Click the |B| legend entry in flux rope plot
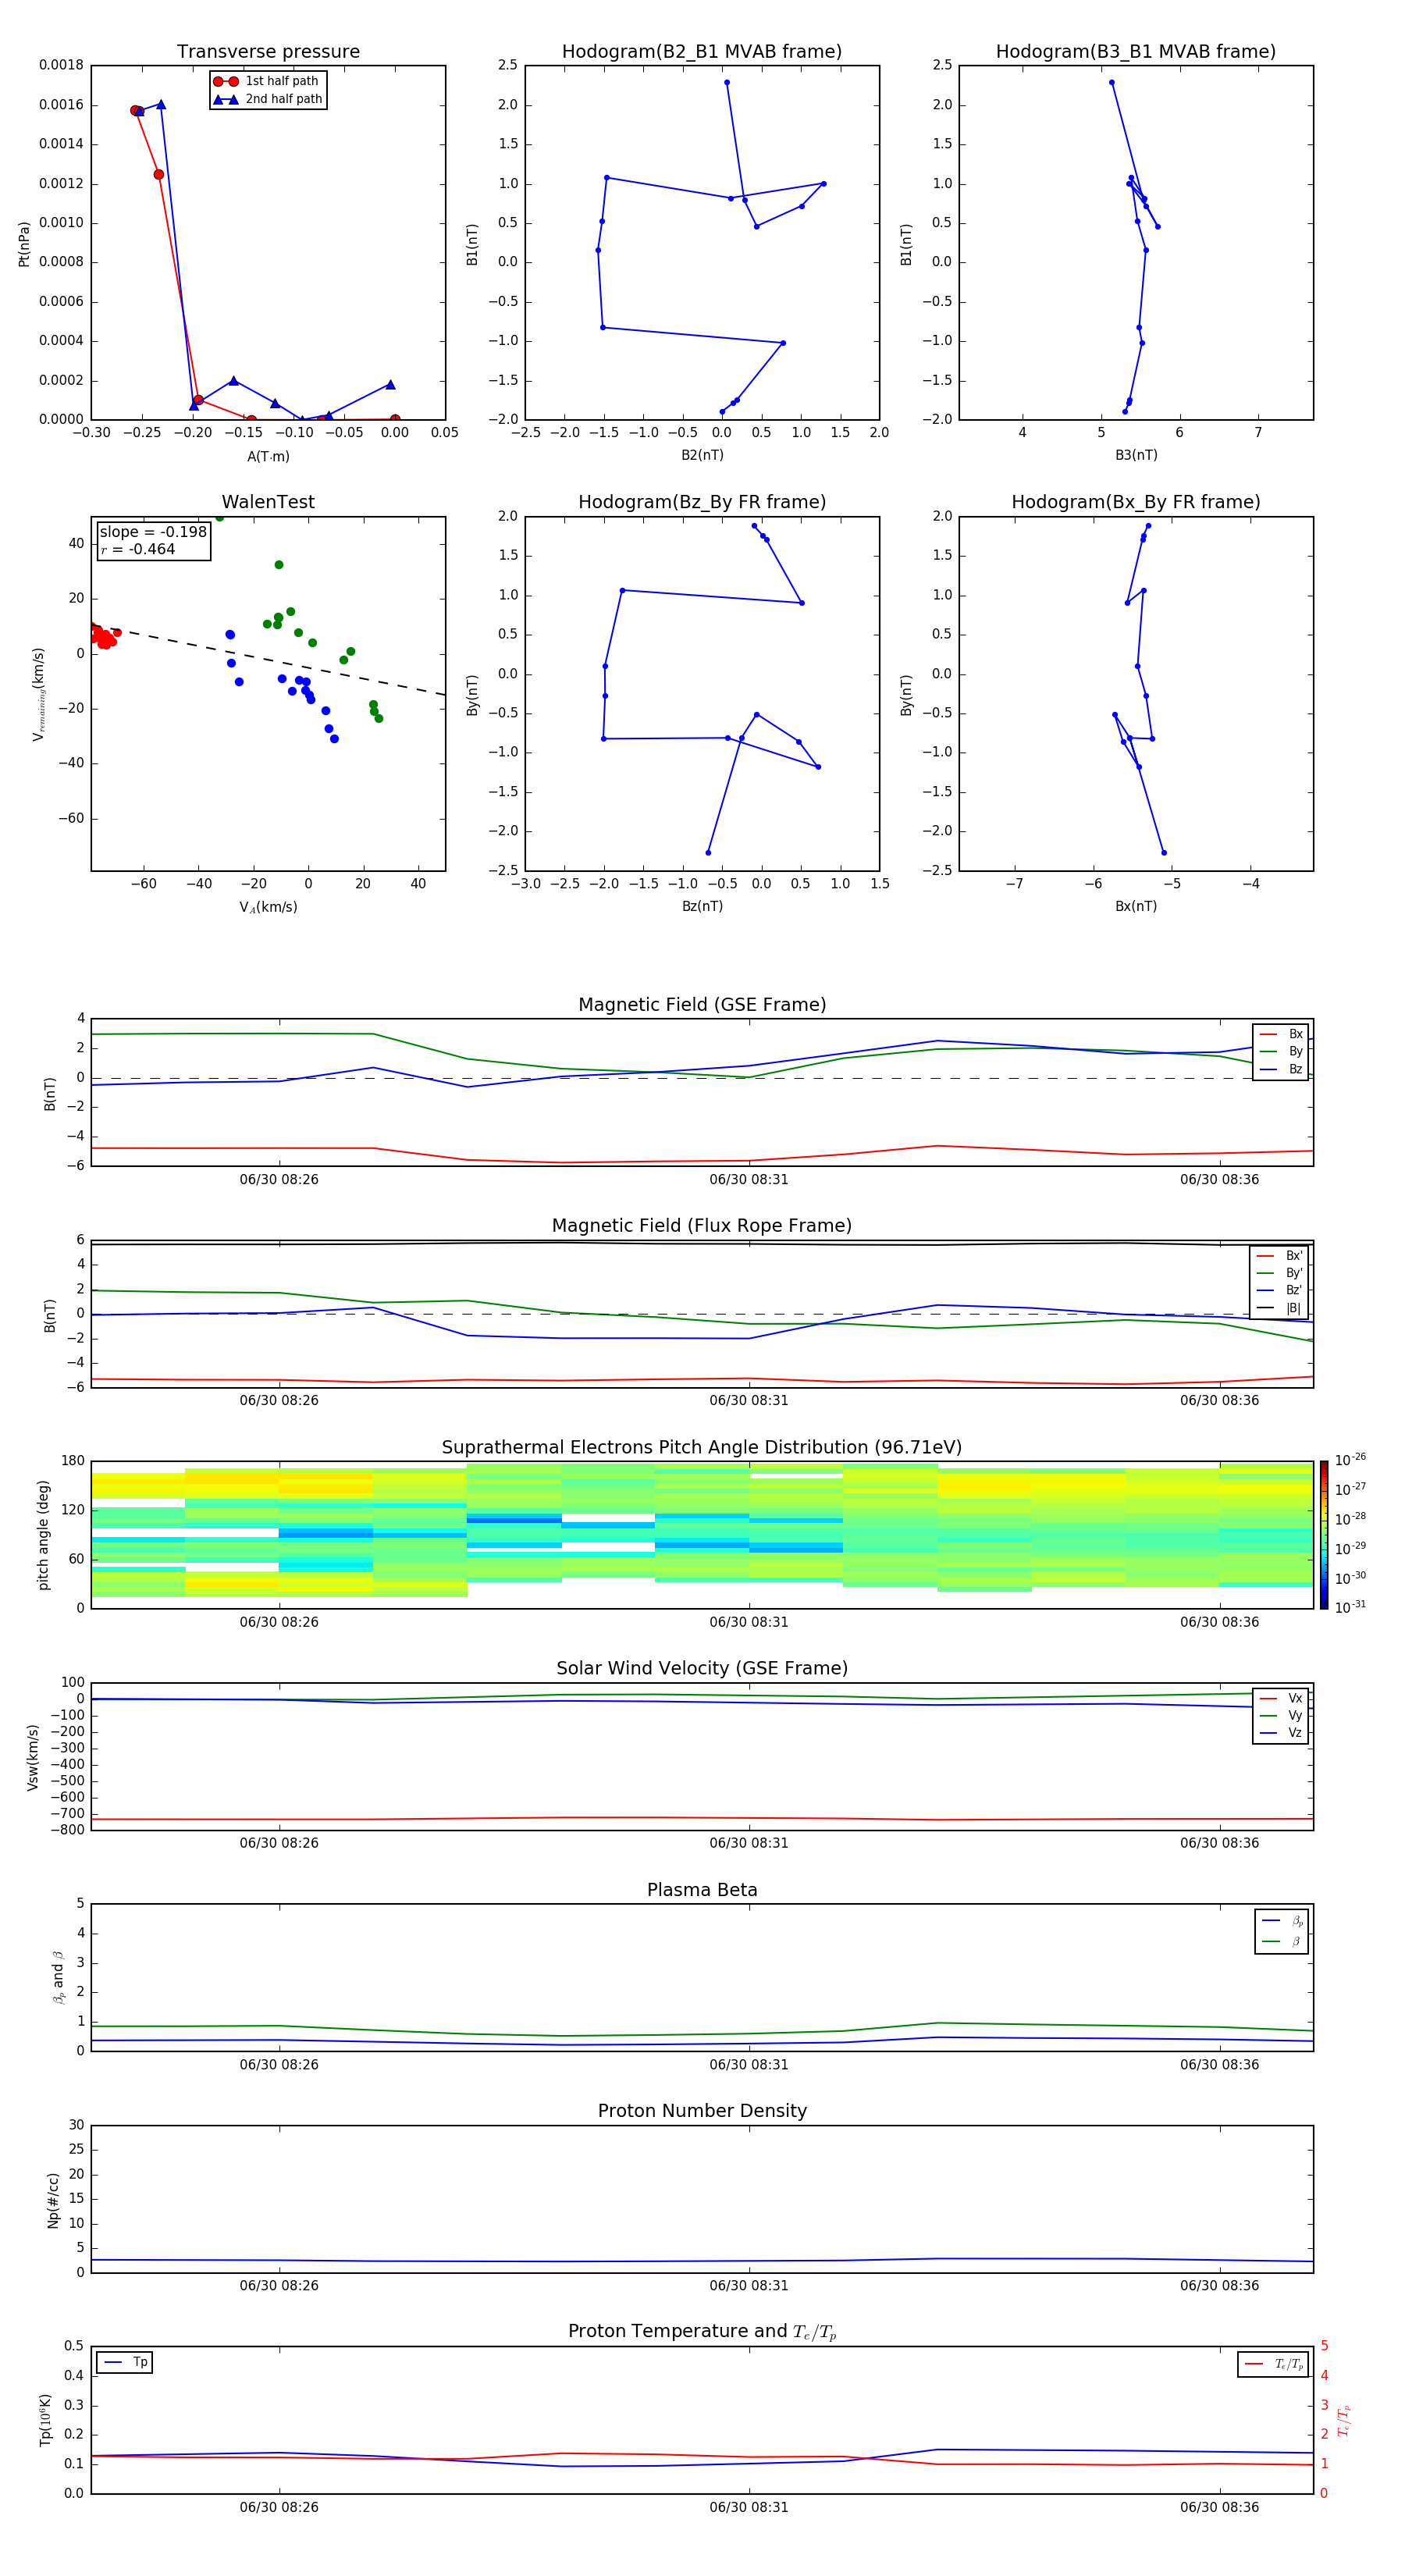This screenshot has height=2576, width=1405. point(1279,1308)
